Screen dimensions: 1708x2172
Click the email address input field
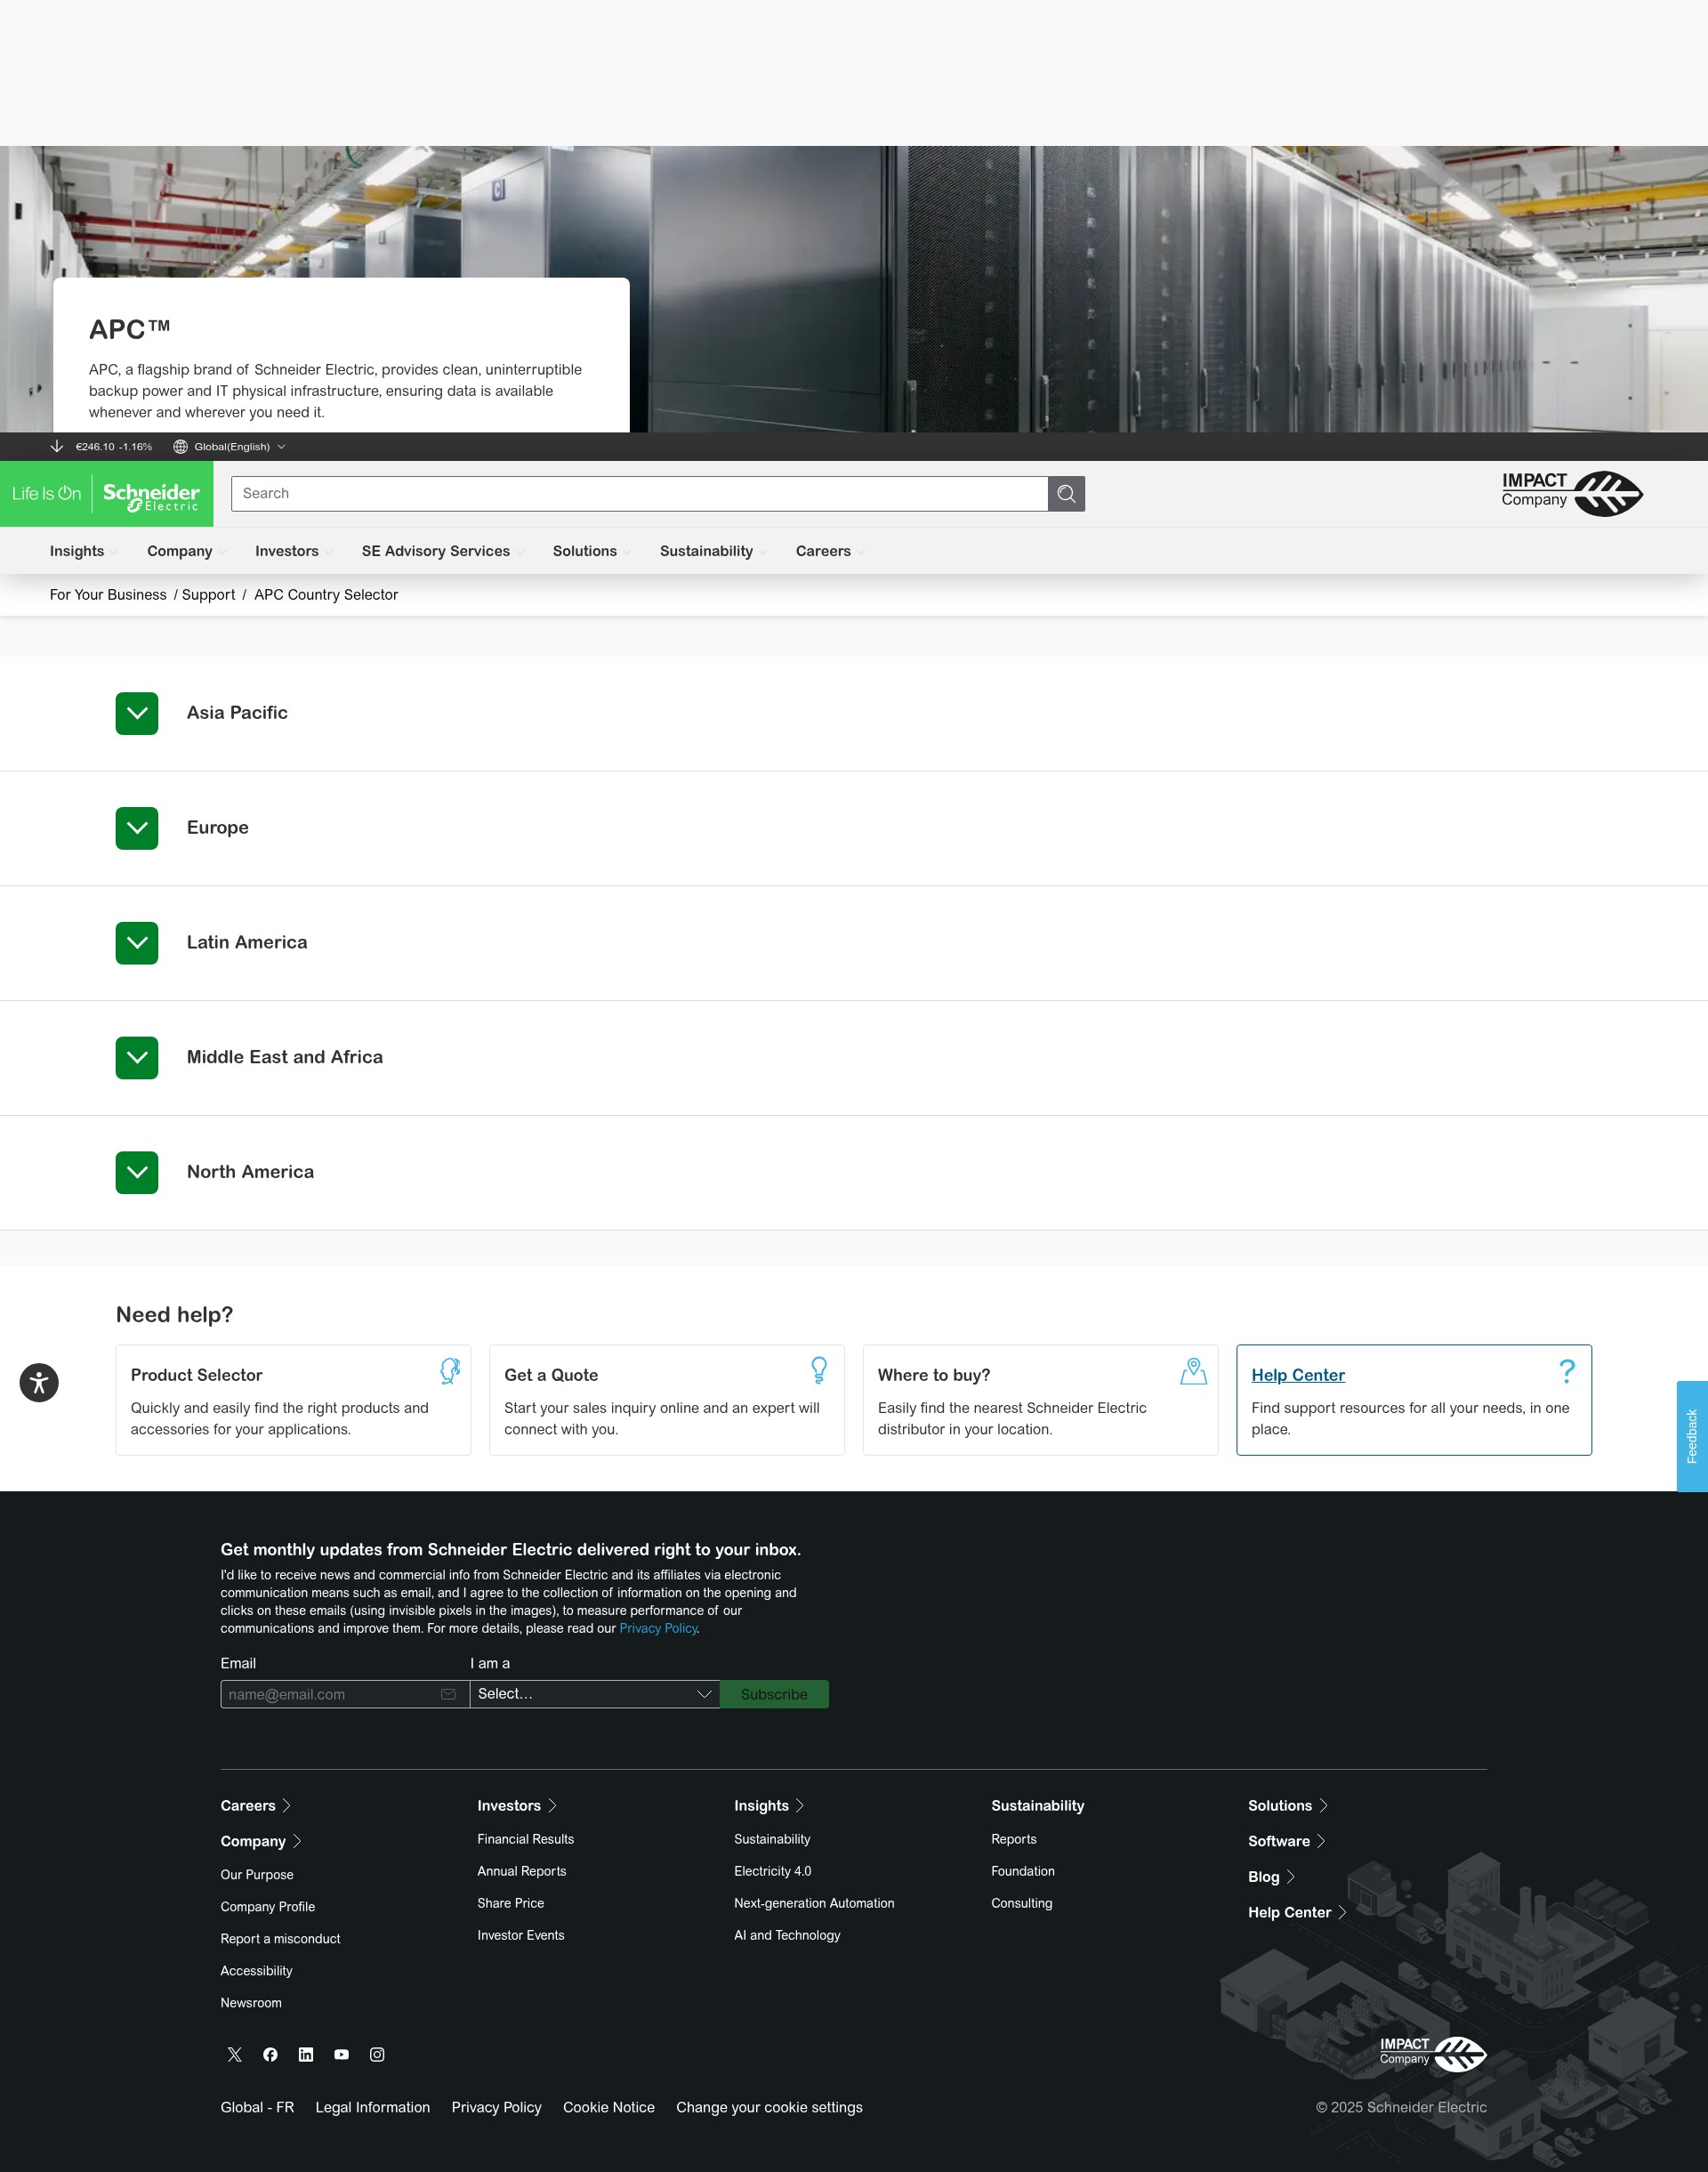[x=345, y=1694]
